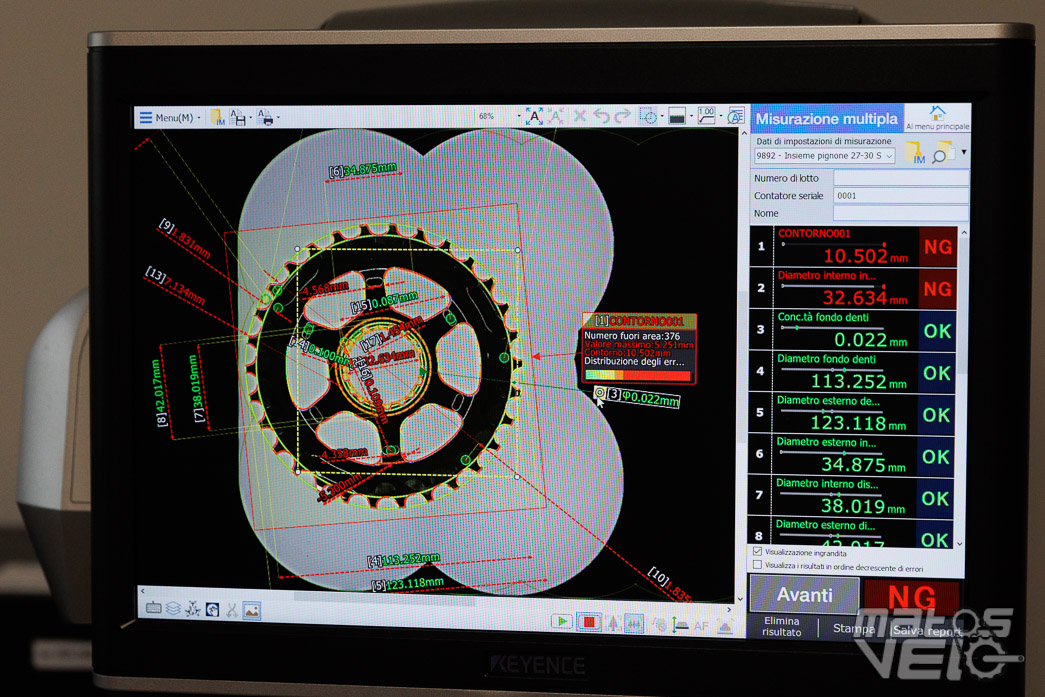Select the dotted-region measurement tool icon

tap(648, 117)
